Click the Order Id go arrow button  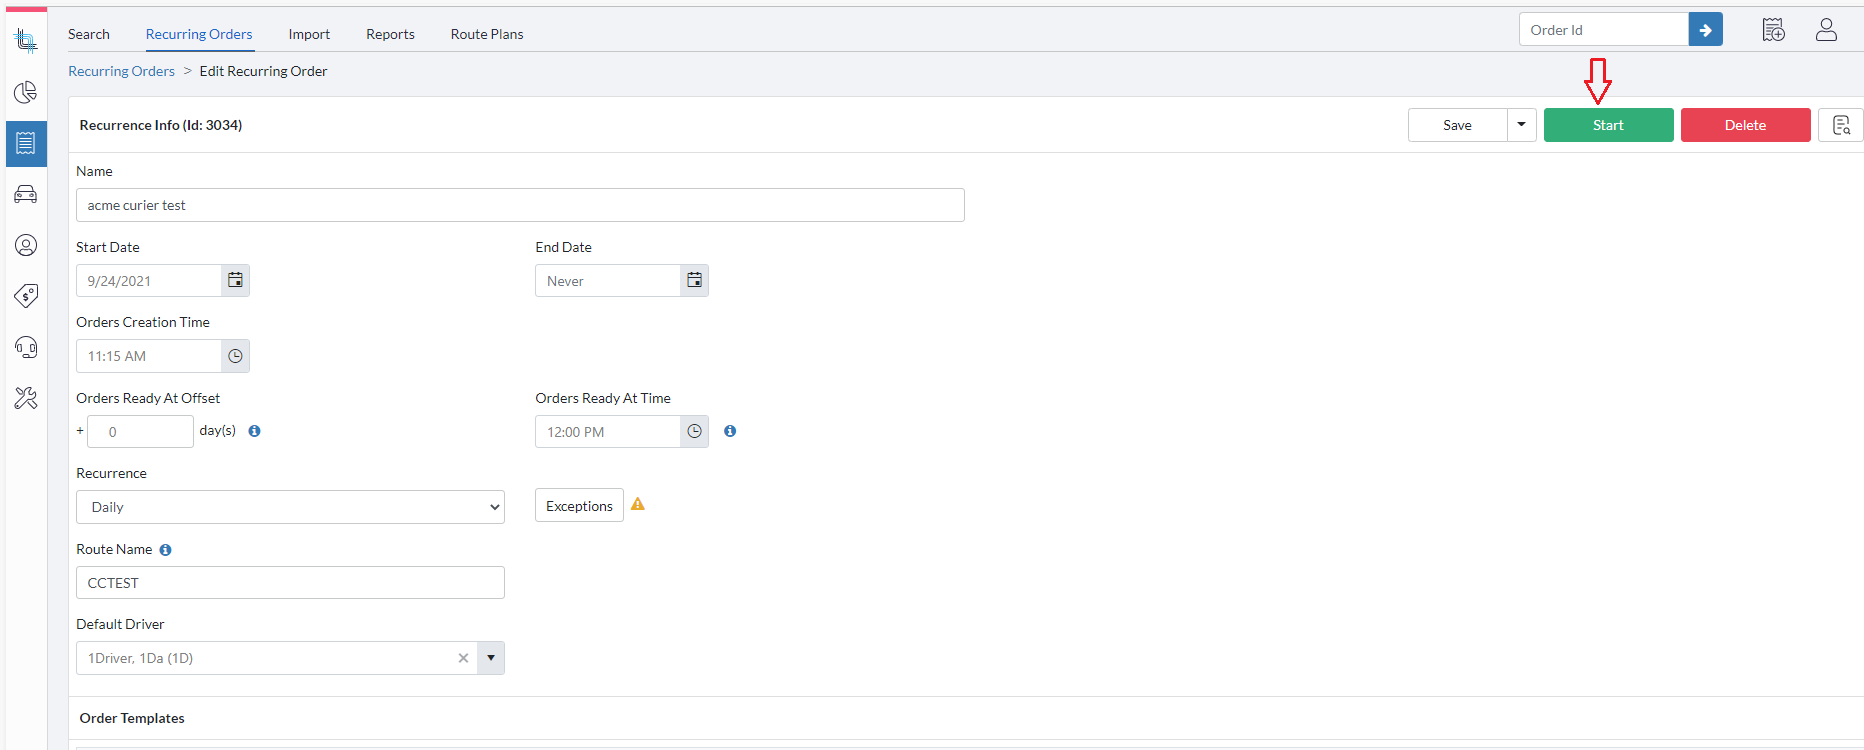1706,30
